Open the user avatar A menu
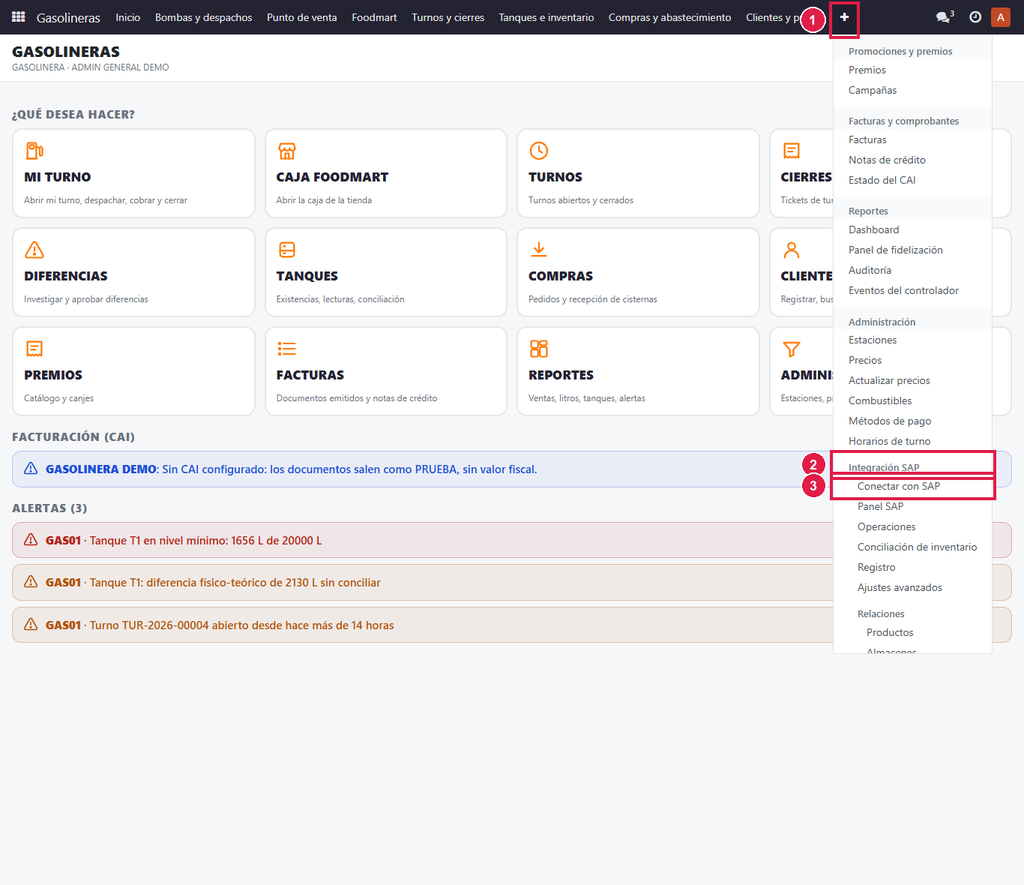This screenshot has height=885, width=1024. tap(1000, 17)
